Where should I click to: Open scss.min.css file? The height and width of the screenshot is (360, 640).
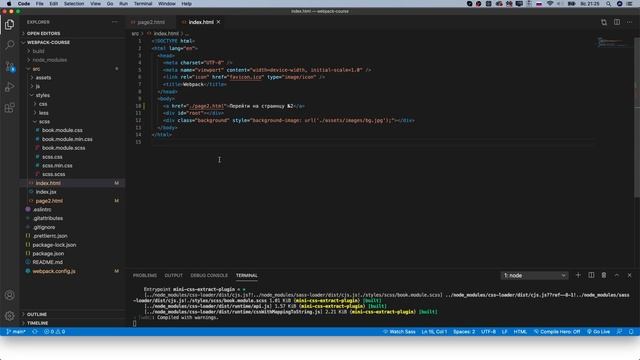coord(57,166)
